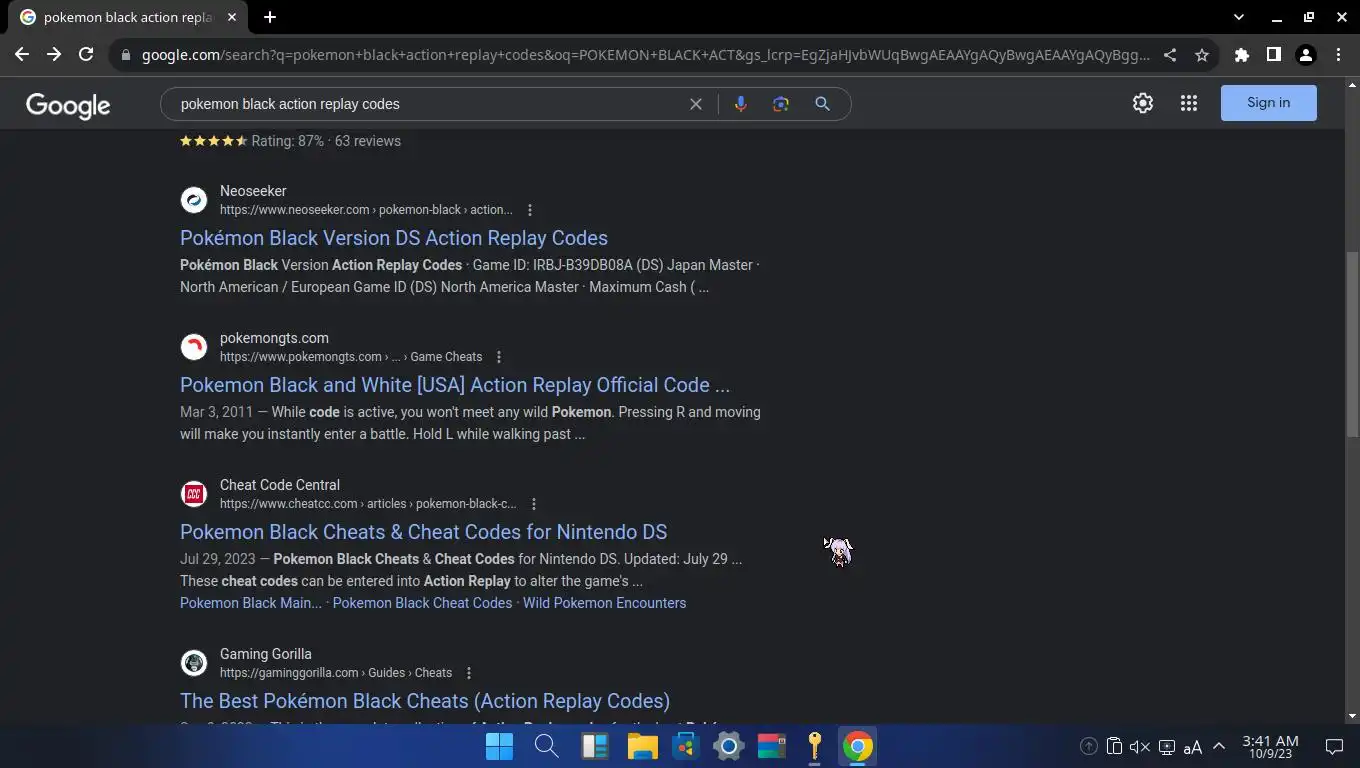
Task: Open the notification center icon
Action: 1334,747
